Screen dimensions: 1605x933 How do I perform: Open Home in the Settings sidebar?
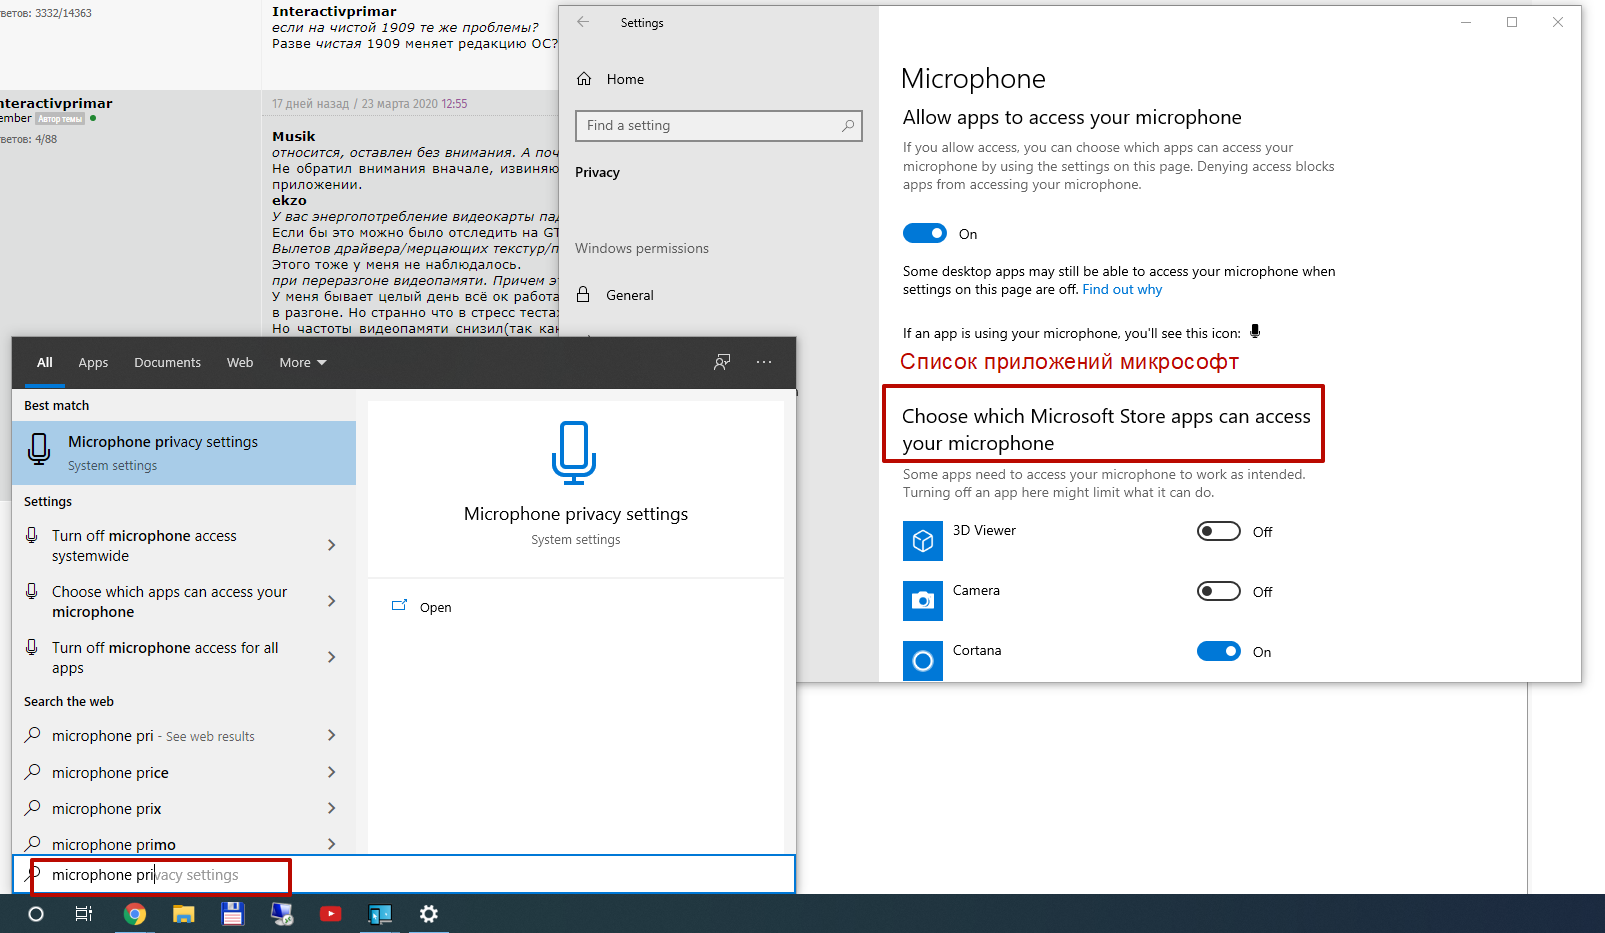click(625, 79)
